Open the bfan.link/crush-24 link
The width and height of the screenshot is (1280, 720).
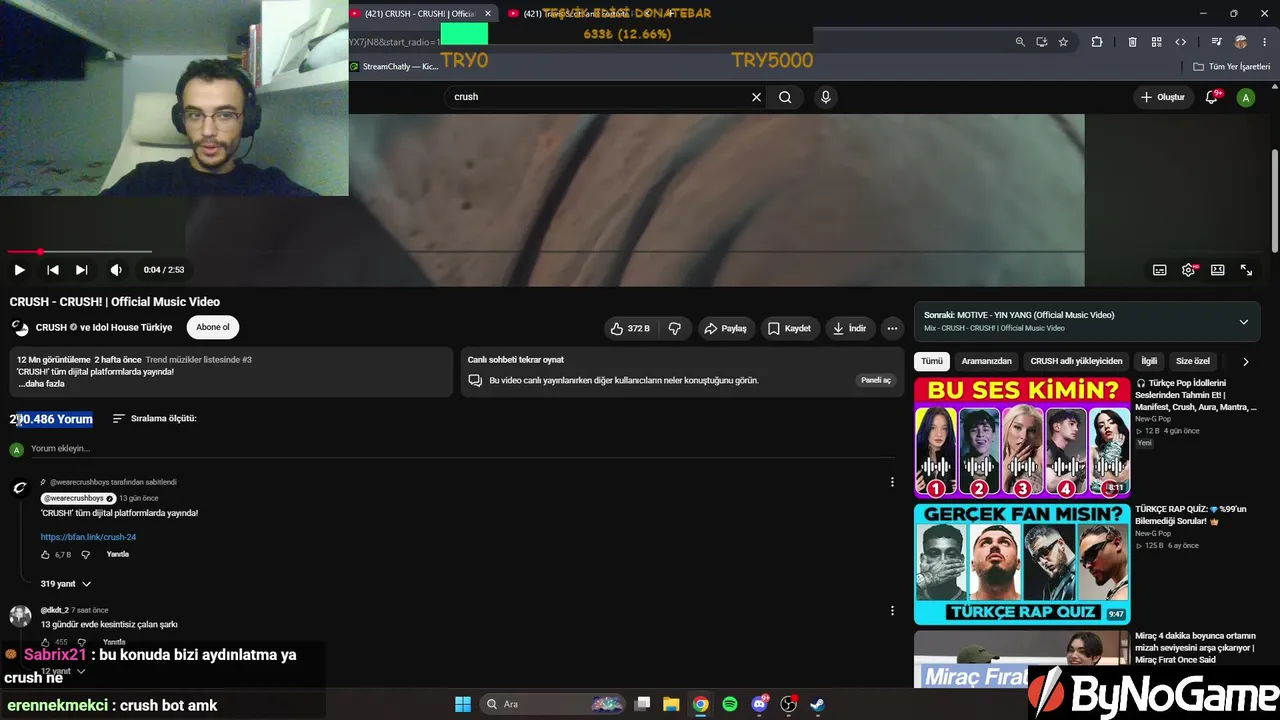click(x=88, y=537)
